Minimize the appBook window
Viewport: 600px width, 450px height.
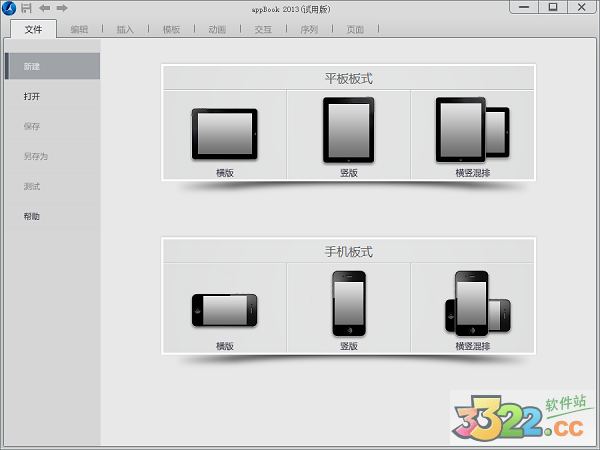tap(524, 7)
